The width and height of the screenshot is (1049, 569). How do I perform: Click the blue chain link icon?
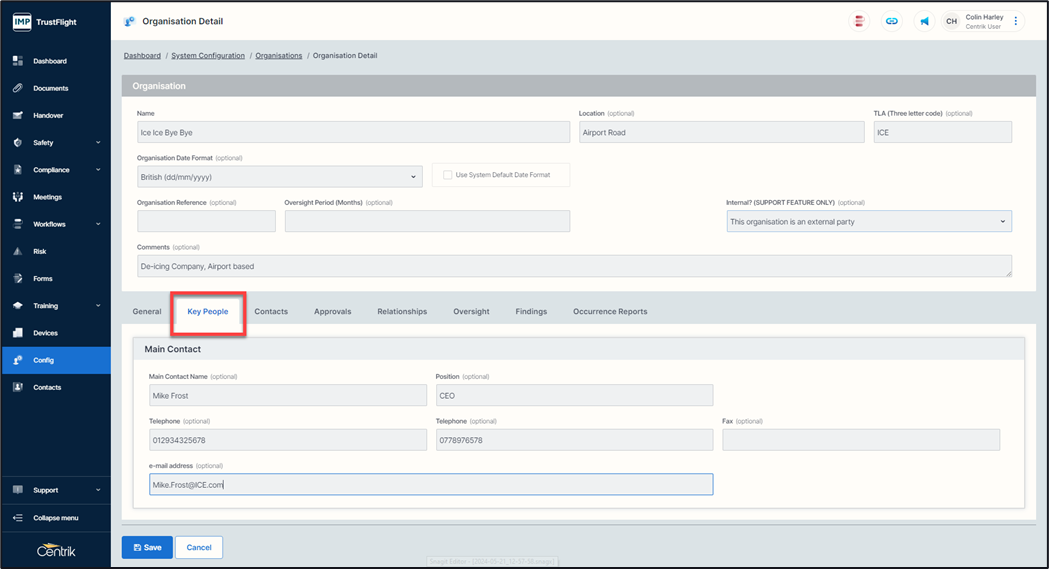891,21
